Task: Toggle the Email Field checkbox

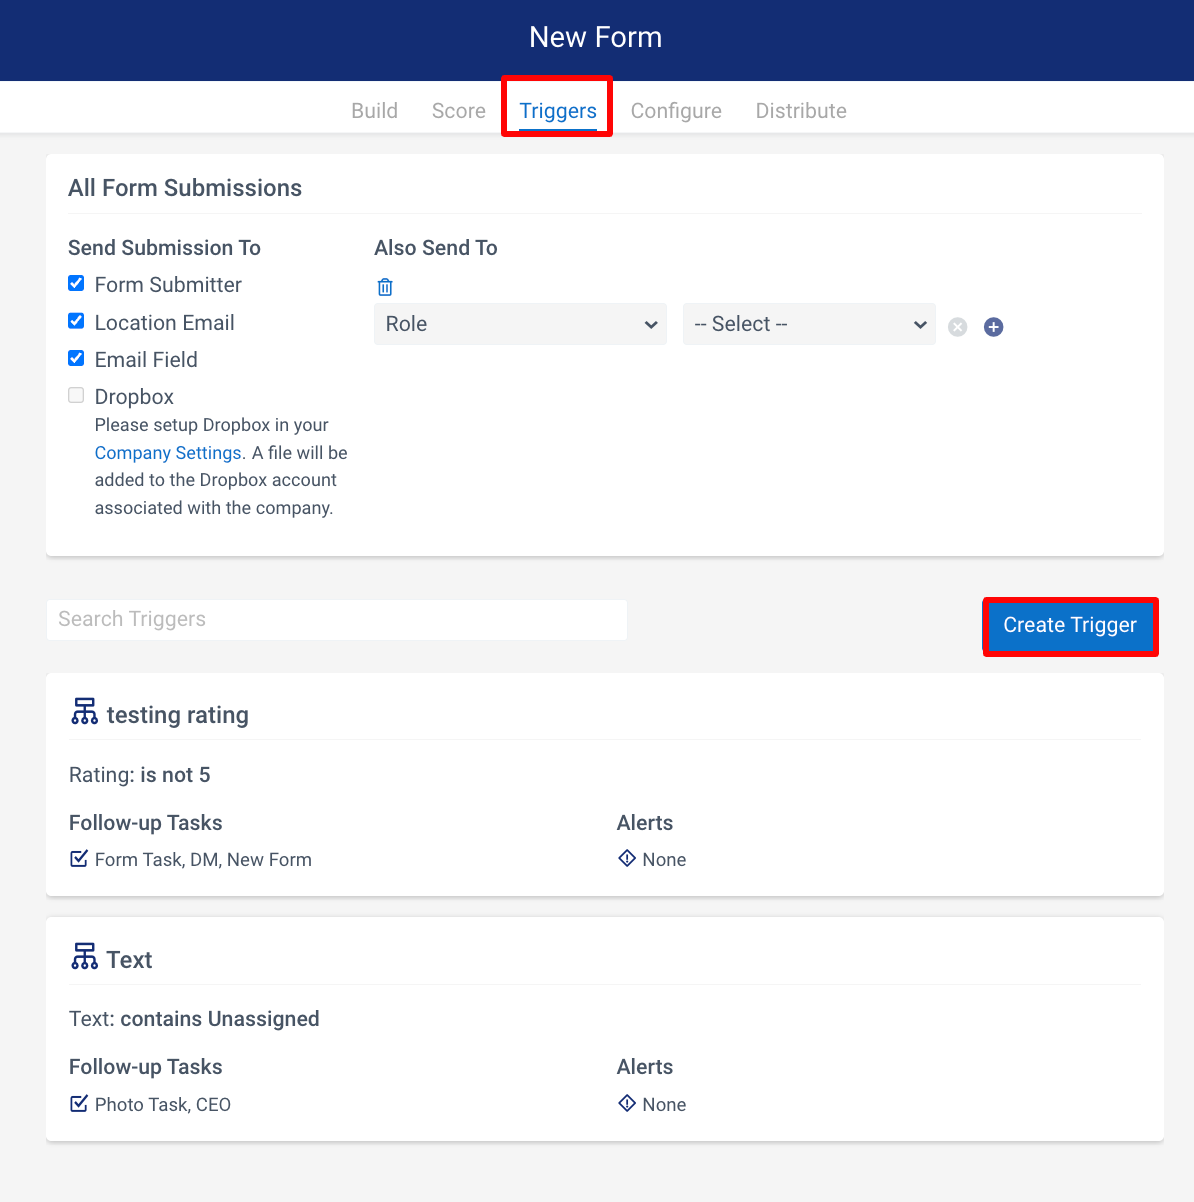Action: [x=76, y=358]
